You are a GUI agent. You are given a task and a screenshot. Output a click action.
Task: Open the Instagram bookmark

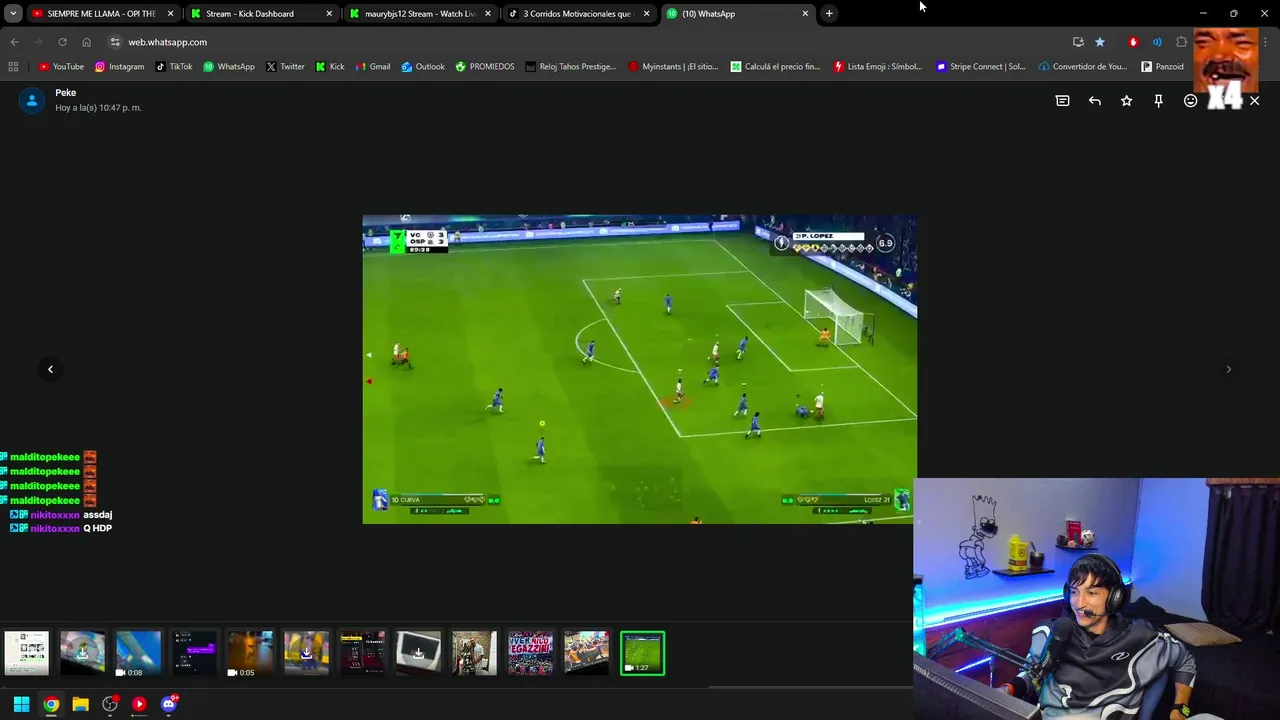[119, 67]
